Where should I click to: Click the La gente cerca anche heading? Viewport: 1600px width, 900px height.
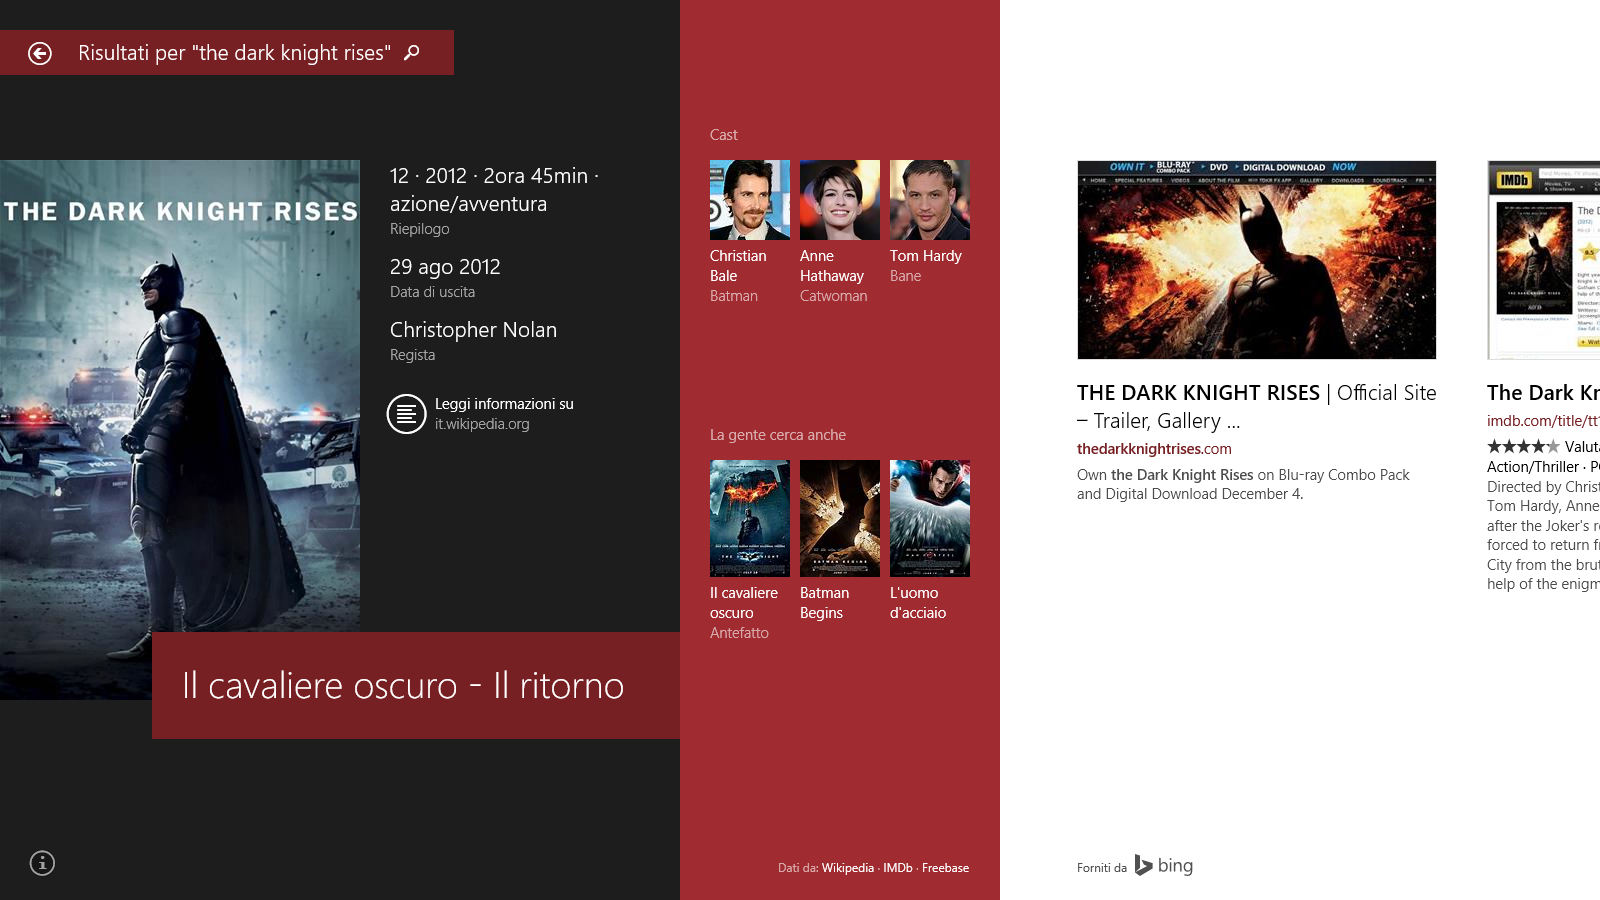778,435
